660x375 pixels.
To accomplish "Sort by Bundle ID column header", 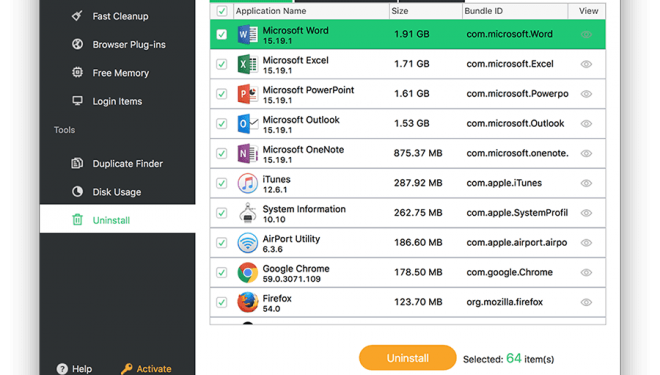I will (515, 11).
